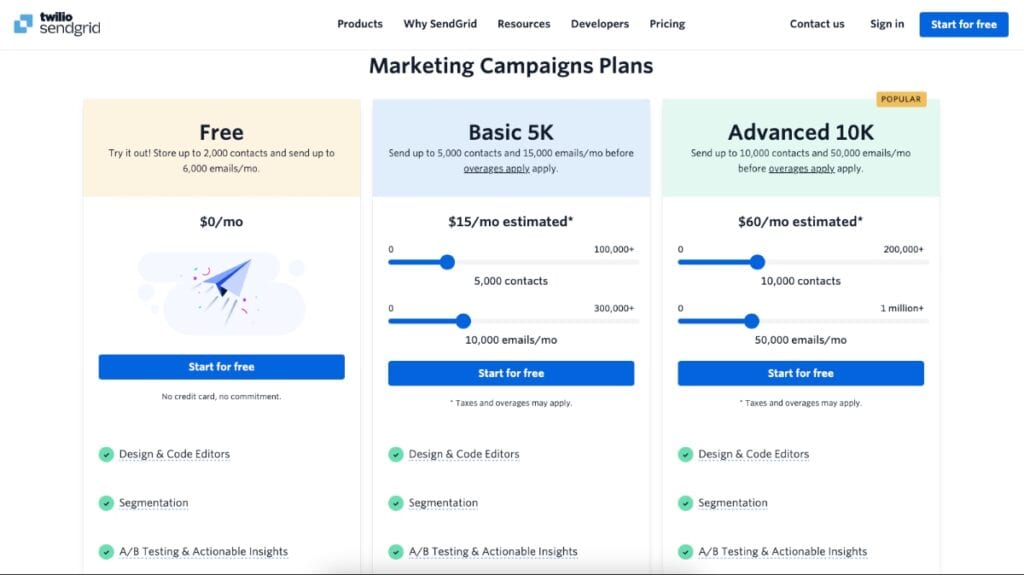Open the Why SendGrid menu
Image resolution: width=1024 pixels, height=575 pixels.
[440, 24]
